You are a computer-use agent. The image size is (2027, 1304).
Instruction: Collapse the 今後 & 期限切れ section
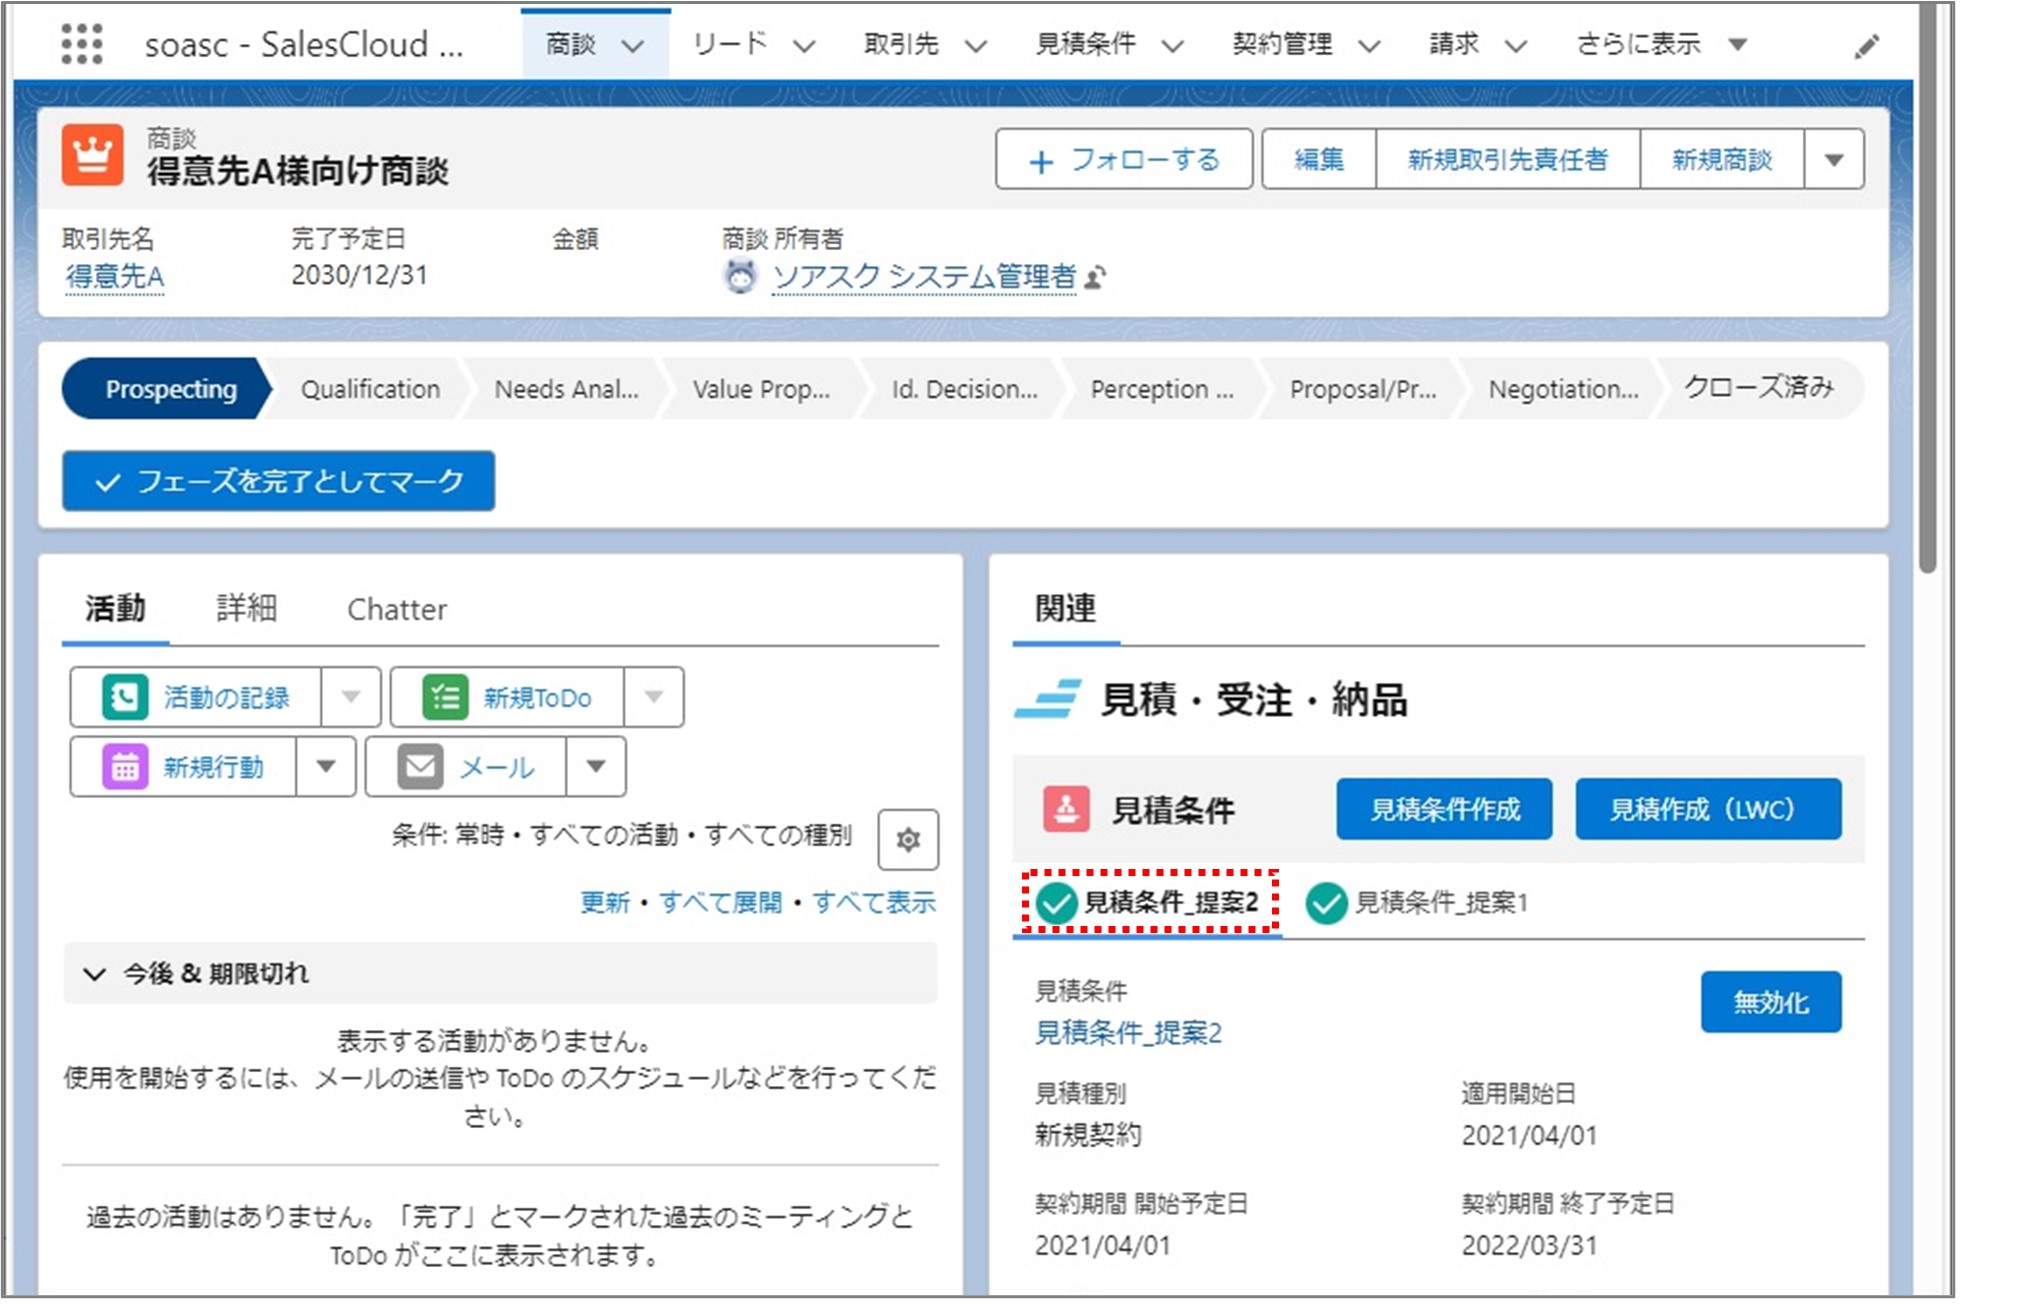click(94, 974)
